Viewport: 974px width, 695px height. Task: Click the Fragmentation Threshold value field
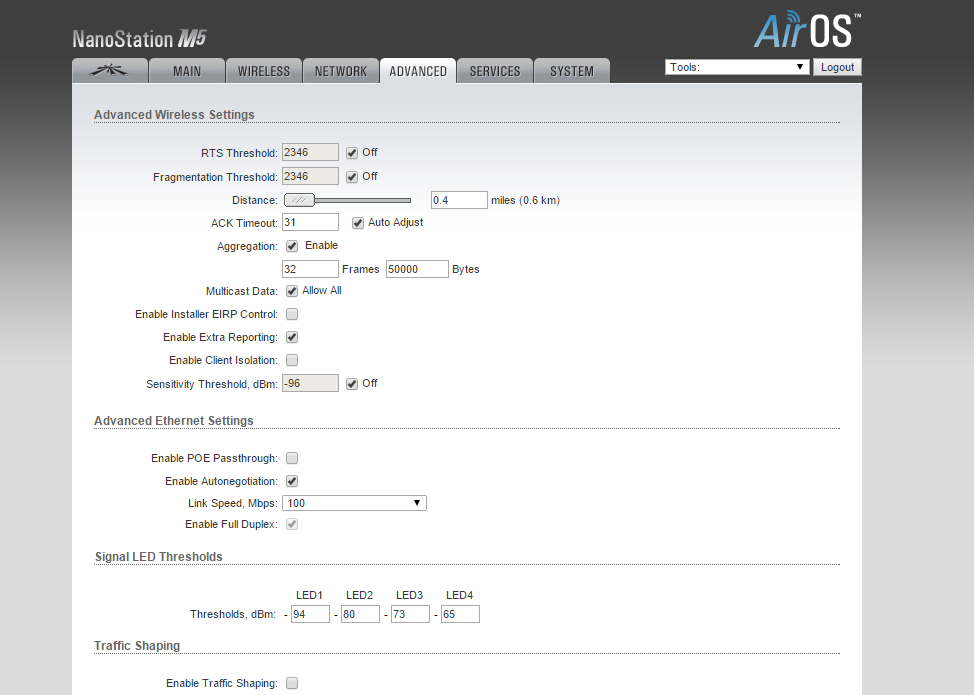[x=310, y=176]
